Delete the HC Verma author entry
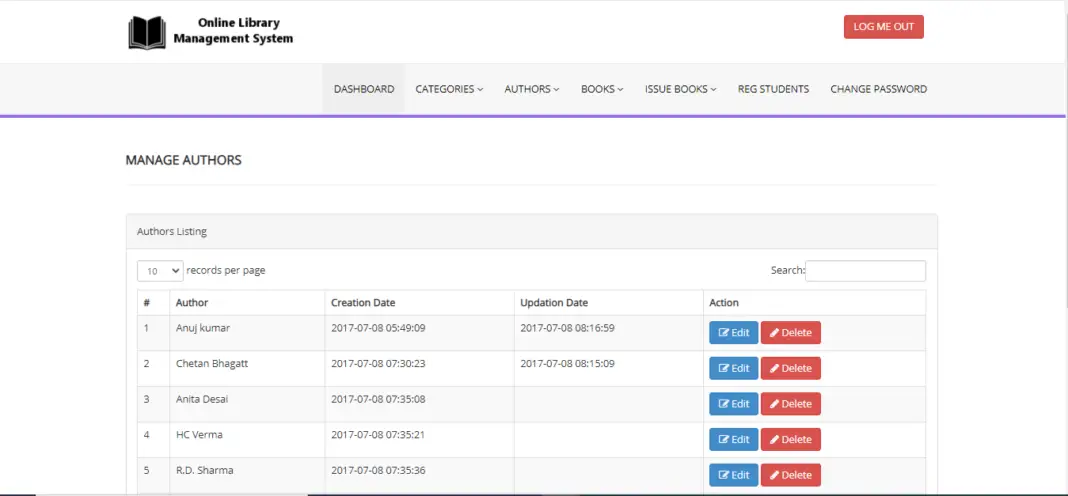 click(790, 439)
